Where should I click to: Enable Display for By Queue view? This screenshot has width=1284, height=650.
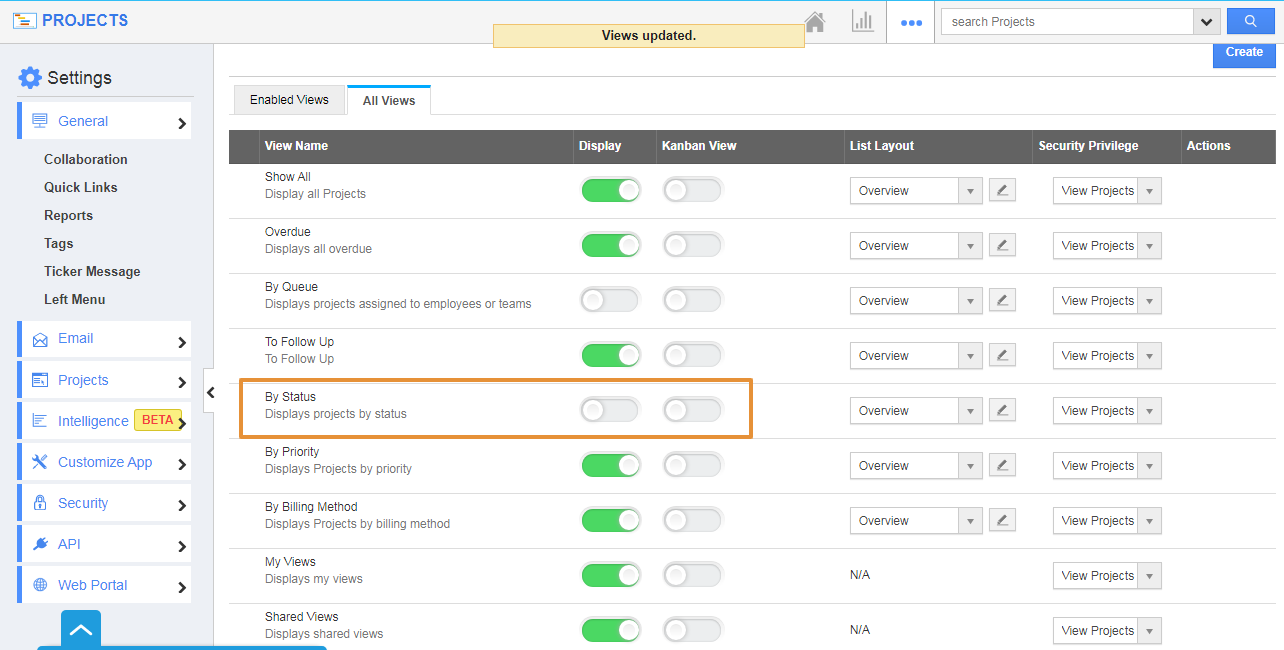tap(610, 300)
